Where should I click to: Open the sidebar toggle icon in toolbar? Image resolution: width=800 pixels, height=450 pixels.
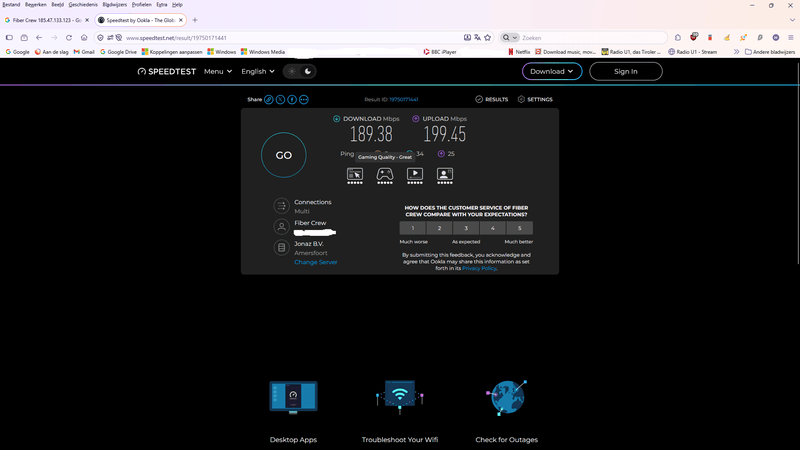click(x=9, y=38)
